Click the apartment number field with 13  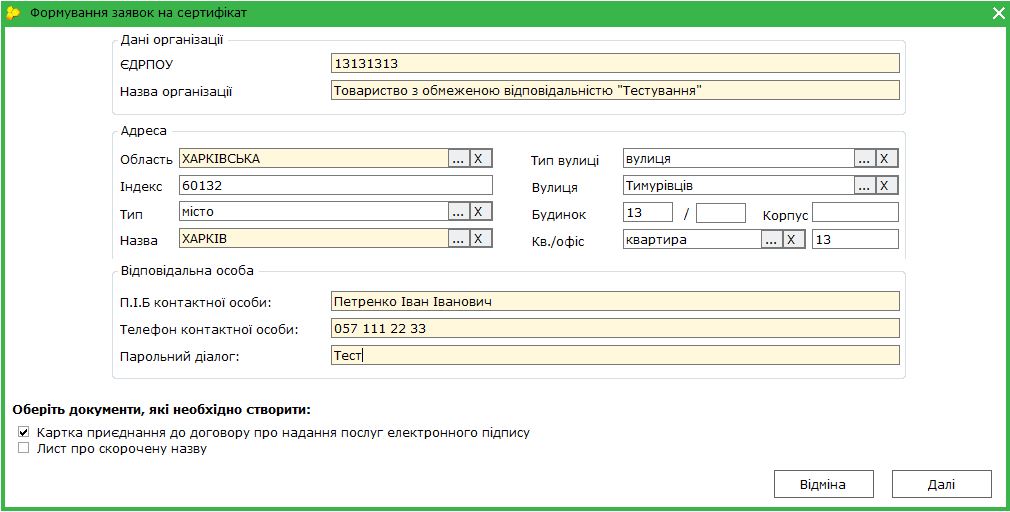point(855,239)
